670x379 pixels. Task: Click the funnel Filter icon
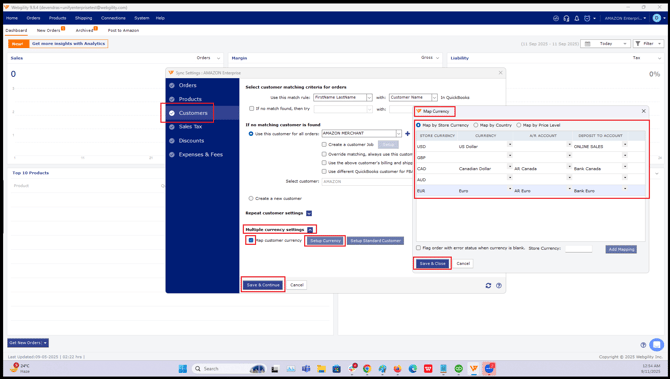click(x=638, y=44)
